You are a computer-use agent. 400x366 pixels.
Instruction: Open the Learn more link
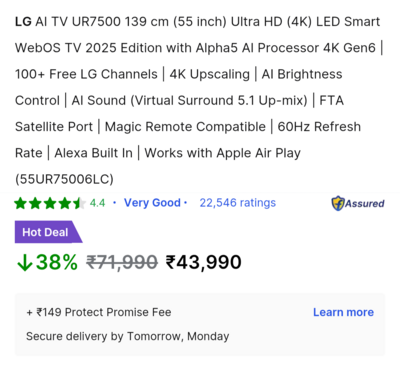coord(343,312)
